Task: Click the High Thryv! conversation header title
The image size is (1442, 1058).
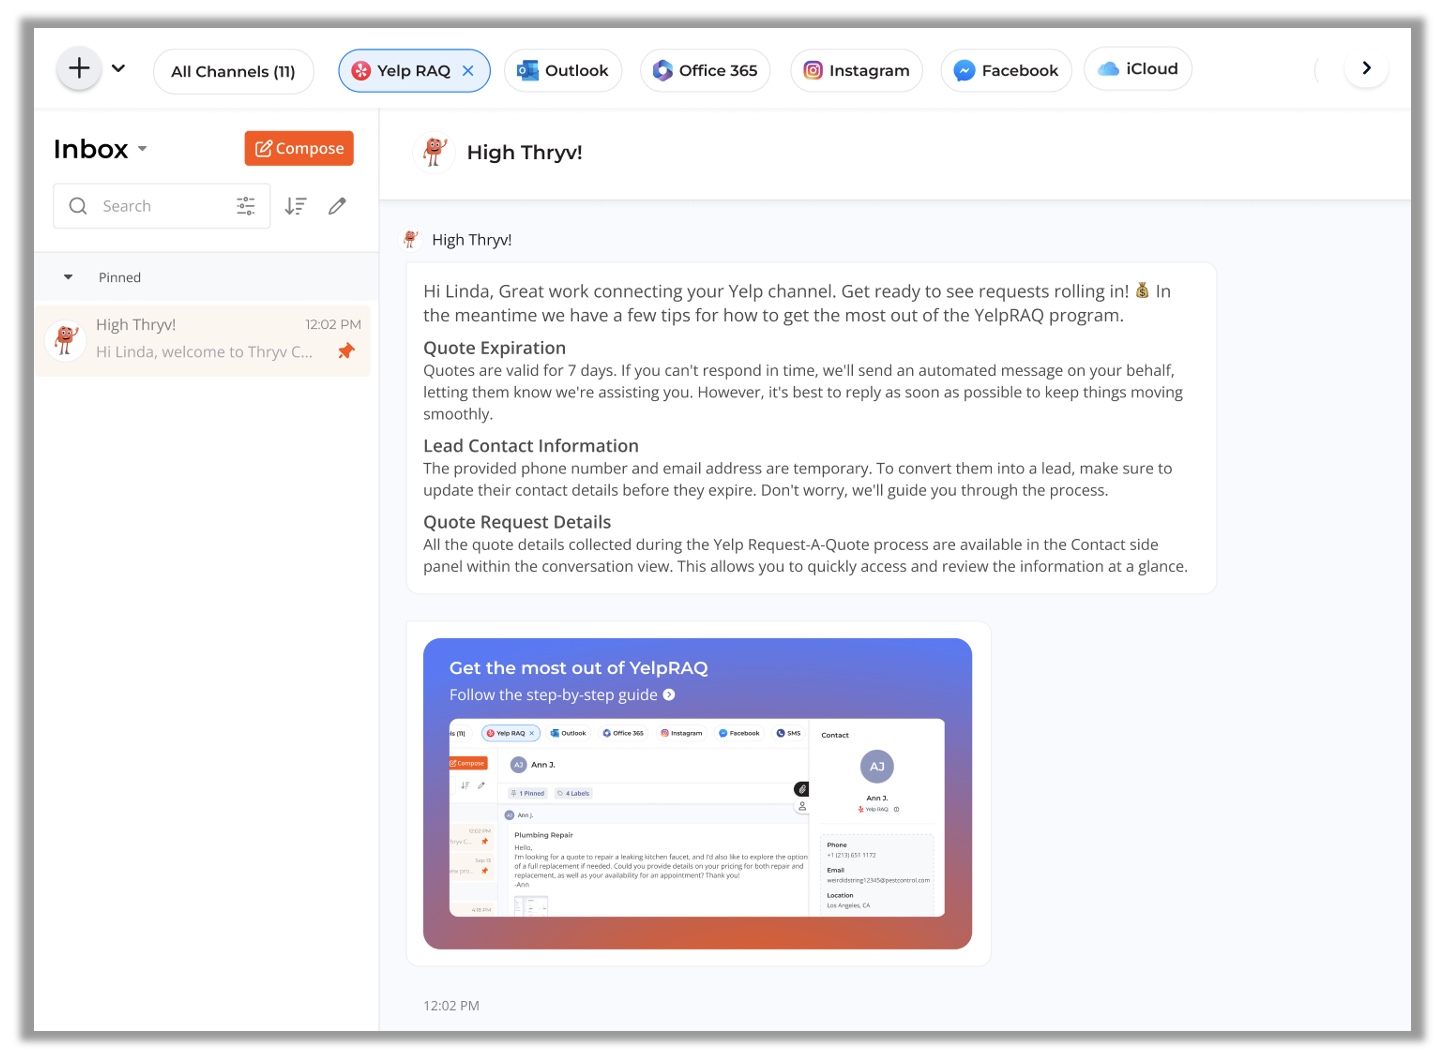Action: pyautogui.click(x=524, y=153)
